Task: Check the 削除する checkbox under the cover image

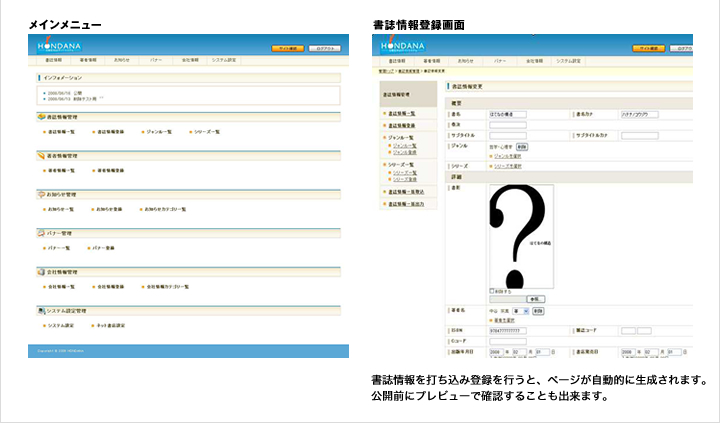Action: [492, 291]
